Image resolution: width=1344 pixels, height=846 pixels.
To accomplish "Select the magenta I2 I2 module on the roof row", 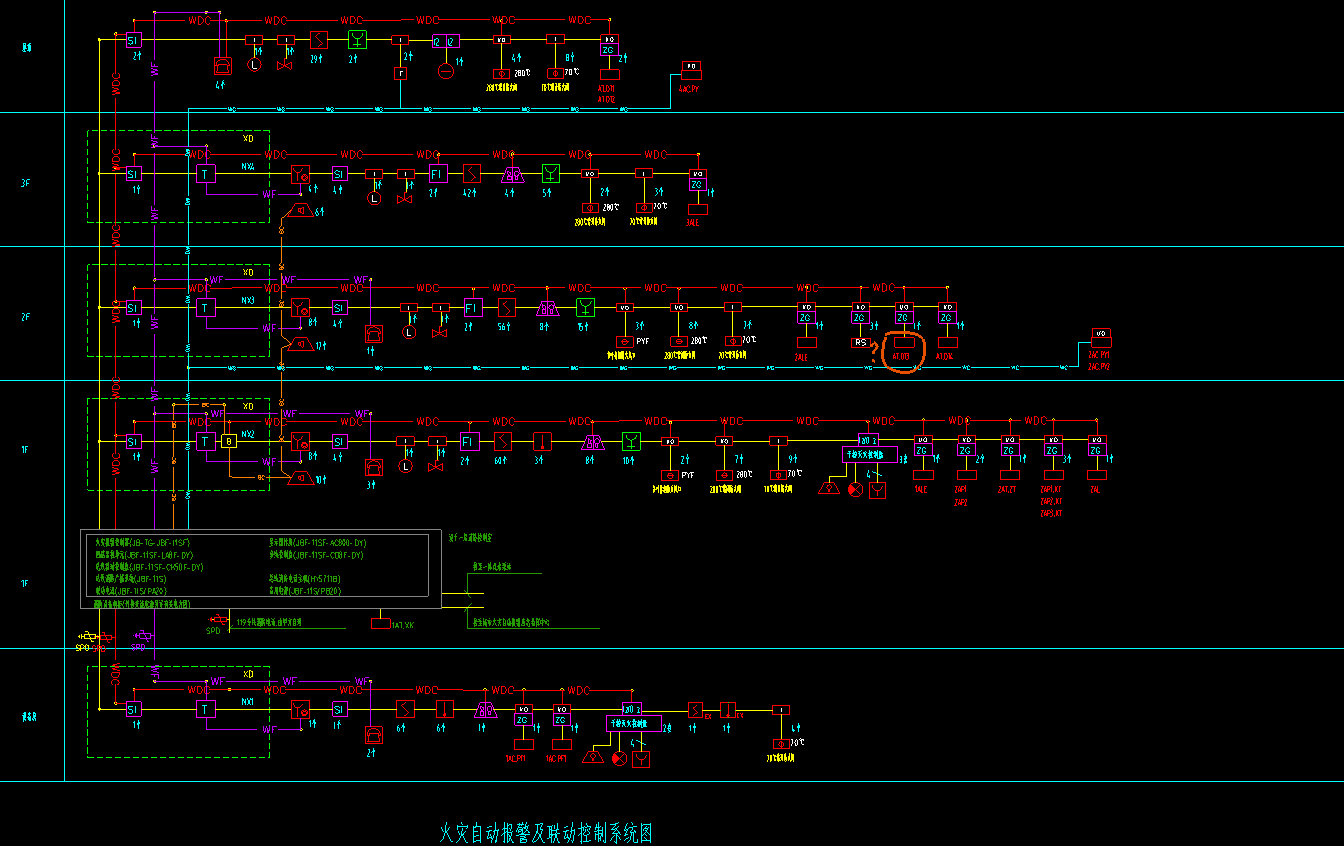I will pyautogui.click(x=445, y=41).
